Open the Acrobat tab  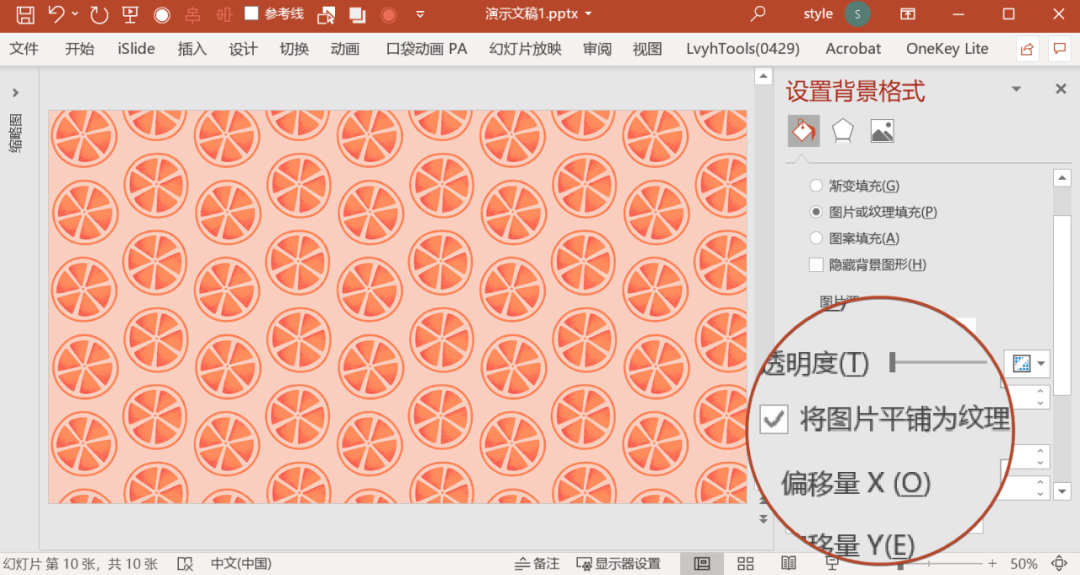tap(853, 49)
